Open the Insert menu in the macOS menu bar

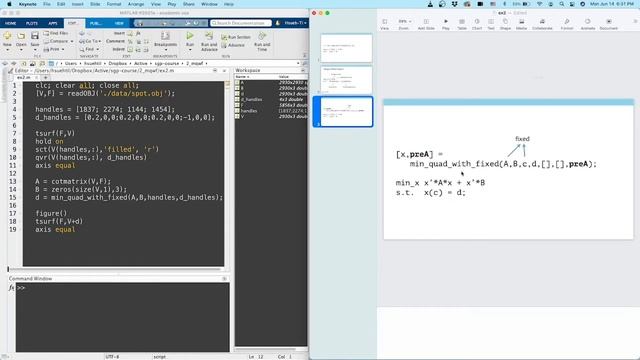(x=77, y=4)
